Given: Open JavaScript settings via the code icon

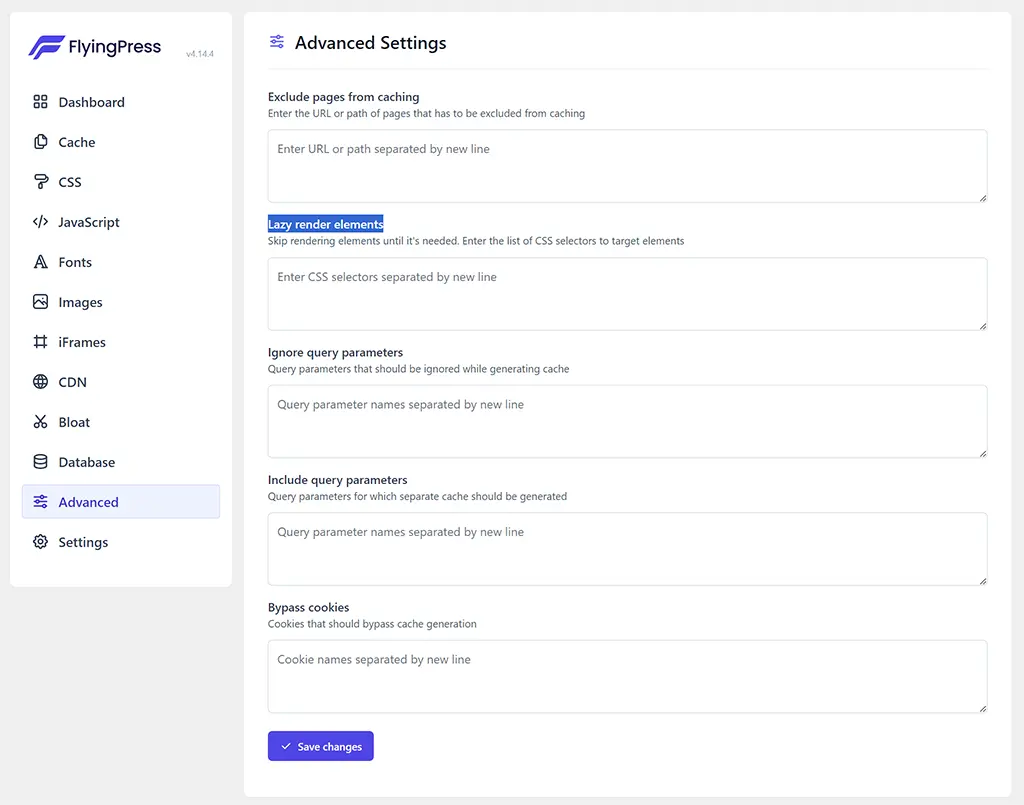Looking at the screenshot, I should [40, 222].
